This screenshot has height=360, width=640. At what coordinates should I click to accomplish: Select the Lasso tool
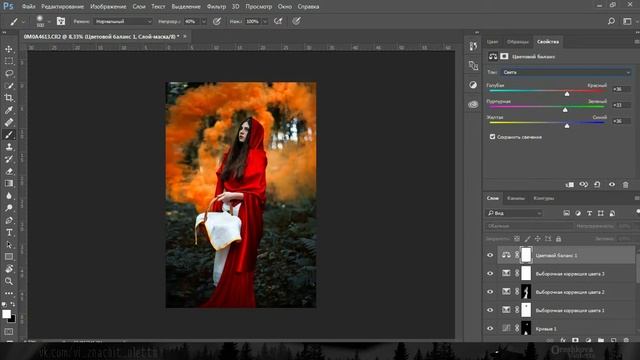(x=9, y=73)
